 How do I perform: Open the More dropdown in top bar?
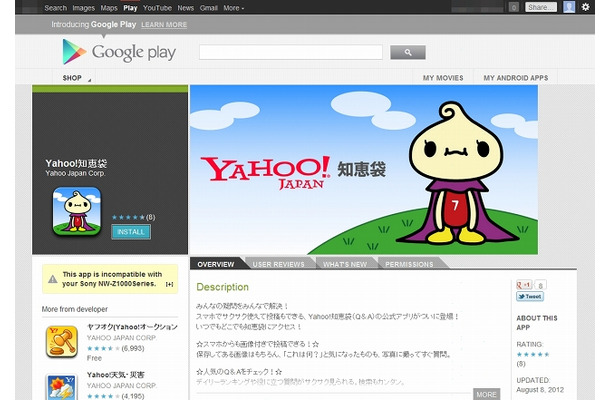click(234, 8)
